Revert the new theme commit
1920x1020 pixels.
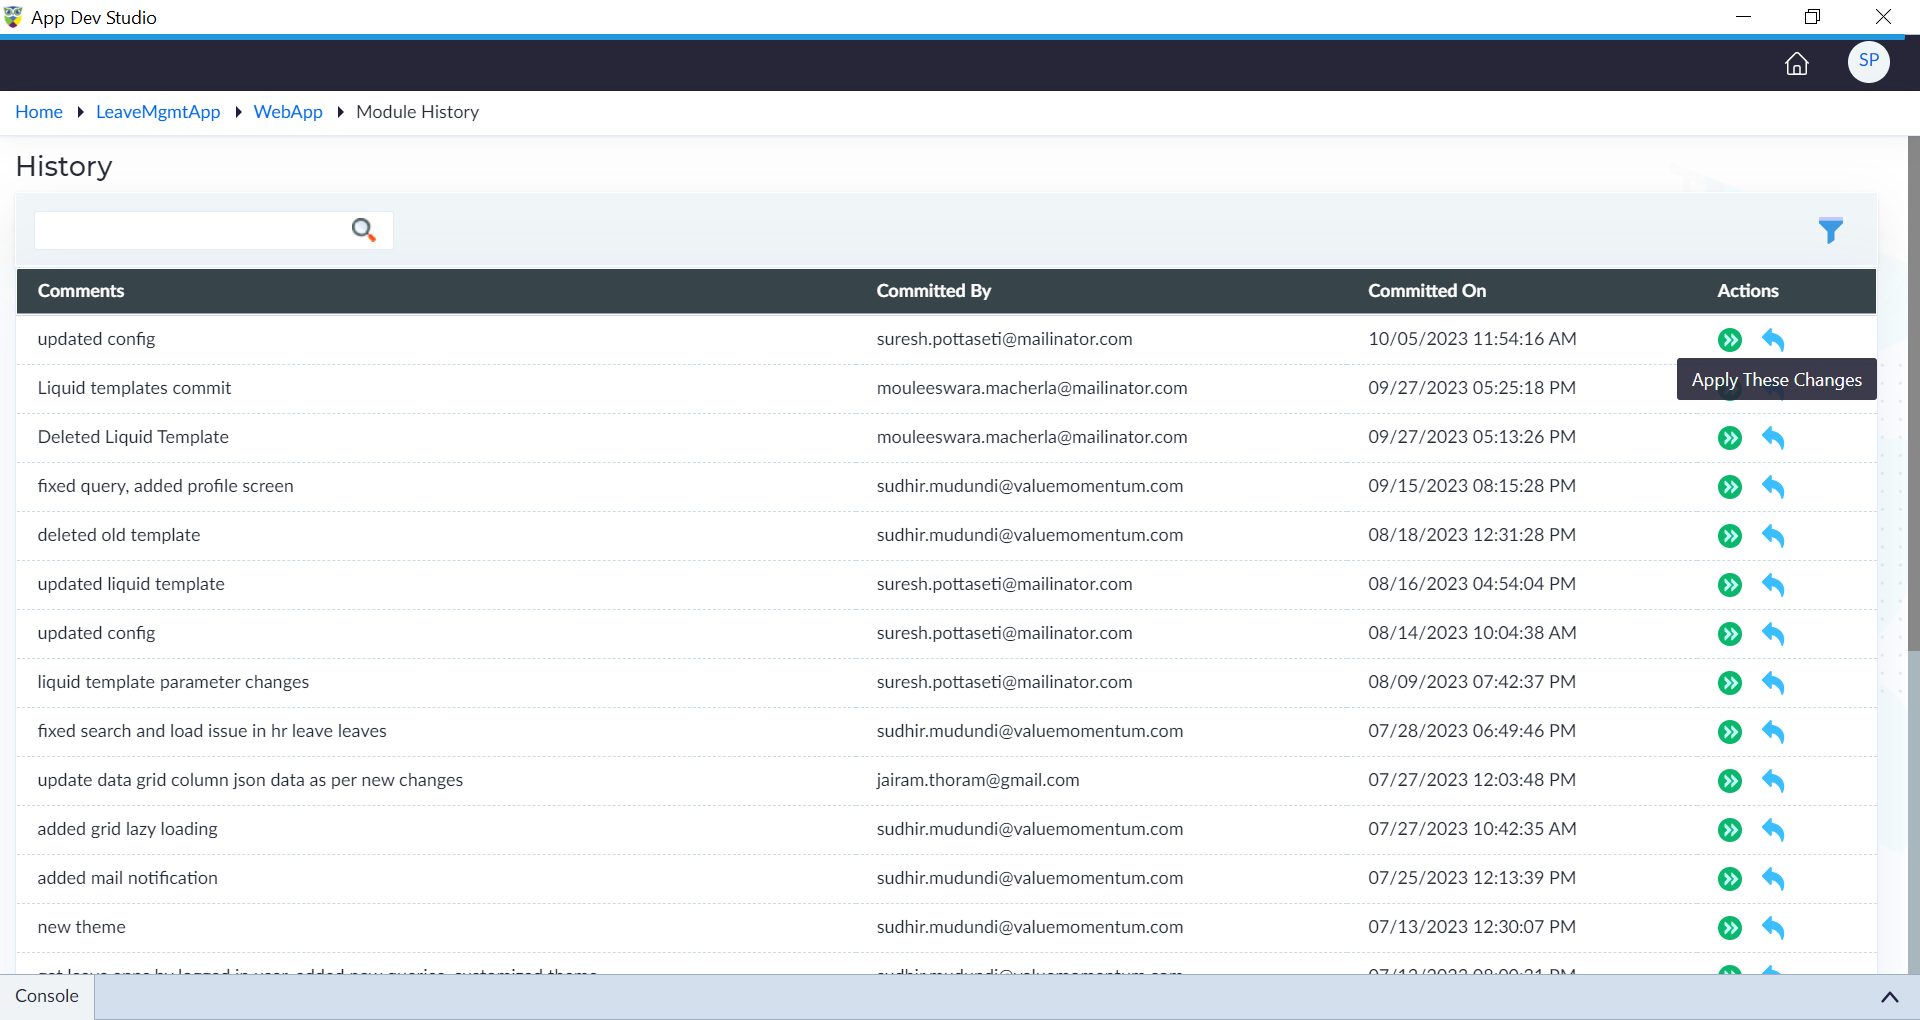click(1773, 928)
